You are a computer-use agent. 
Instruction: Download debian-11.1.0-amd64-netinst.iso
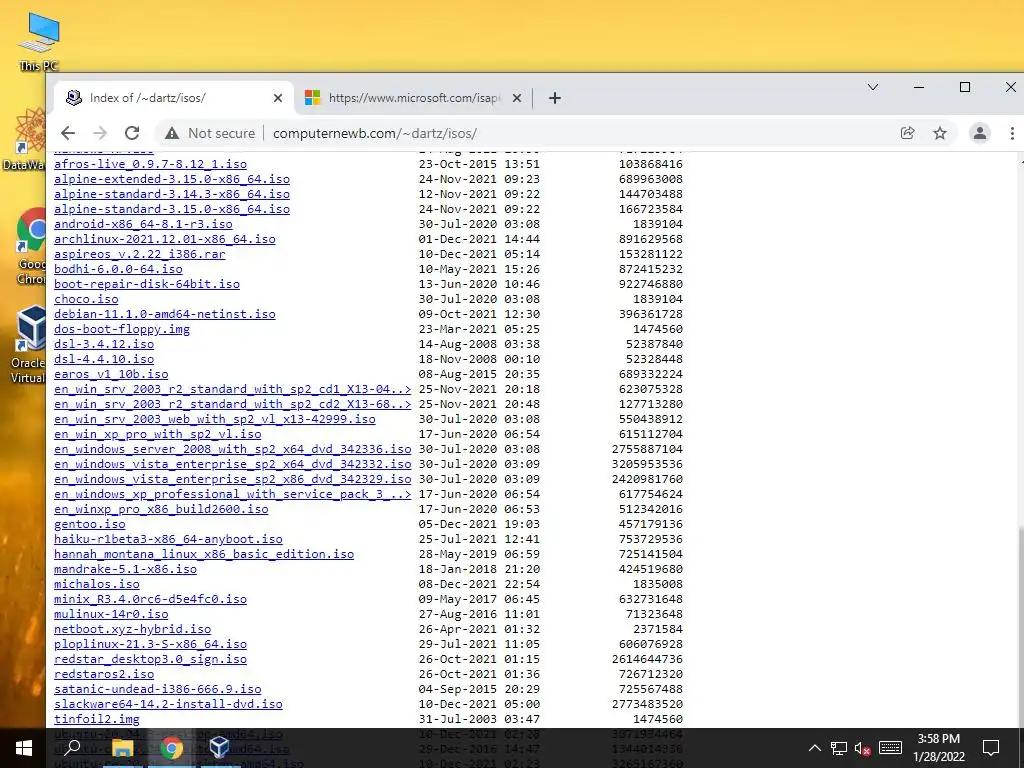[x=165, y=314]
